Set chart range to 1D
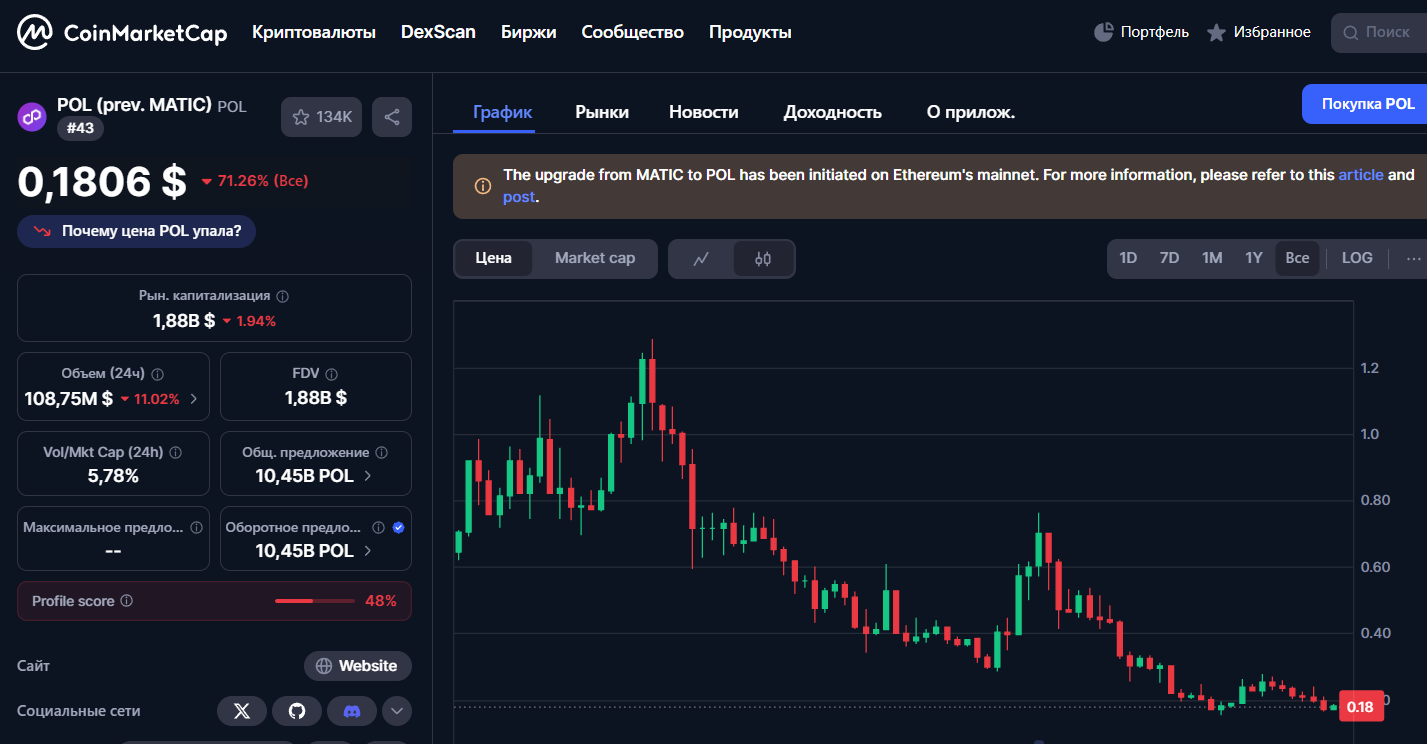Screen dimensions: 1427x744 tap(1128, 258)
